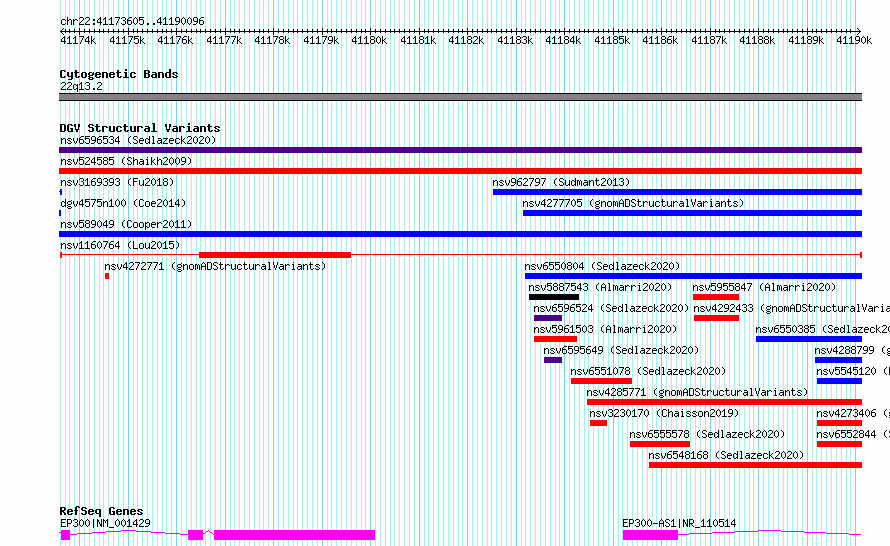Select the red nsv6555578 variant bar
This screenshot has height=546, width=890.
[660, 444]
